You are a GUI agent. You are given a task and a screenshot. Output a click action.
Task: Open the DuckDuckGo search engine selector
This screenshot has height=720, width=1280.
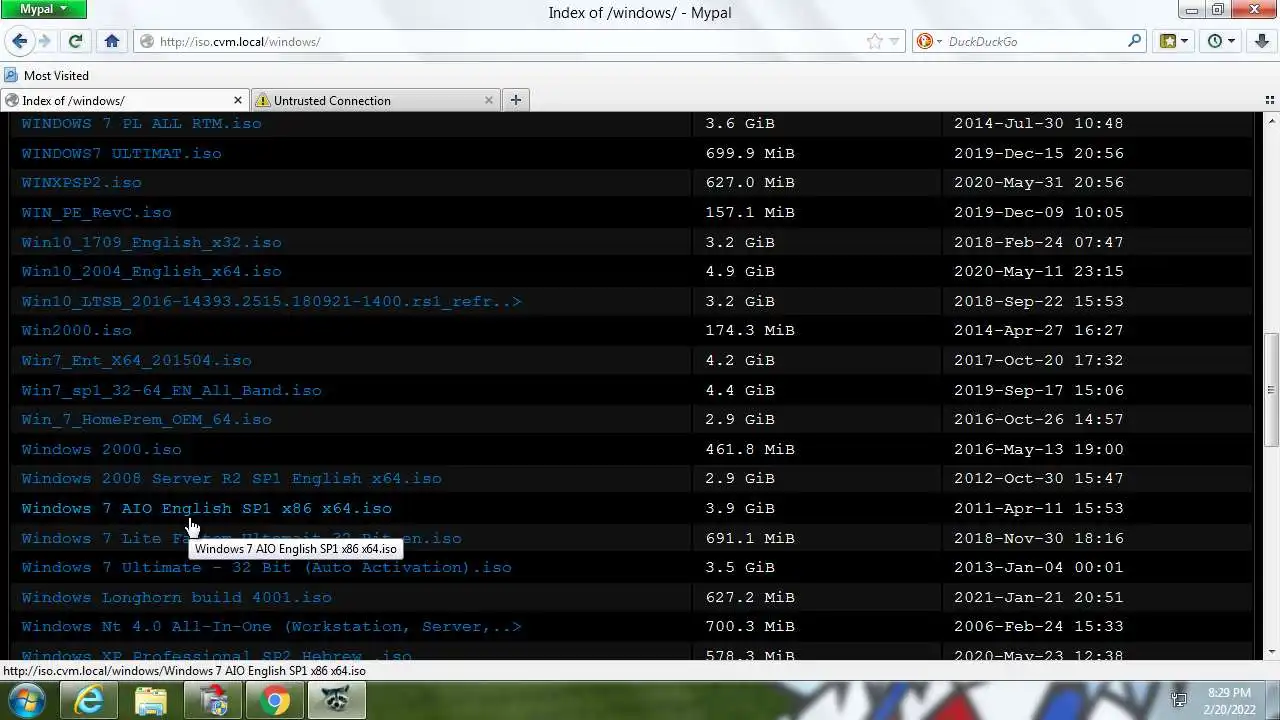pos(929,41)
